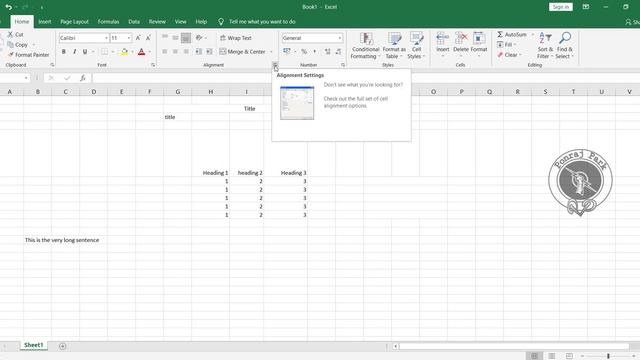Image resolution: width=640 pixels, height=360 pixels.
Task: Align text left
Action: pyautogui.click(x=164, y=52)
